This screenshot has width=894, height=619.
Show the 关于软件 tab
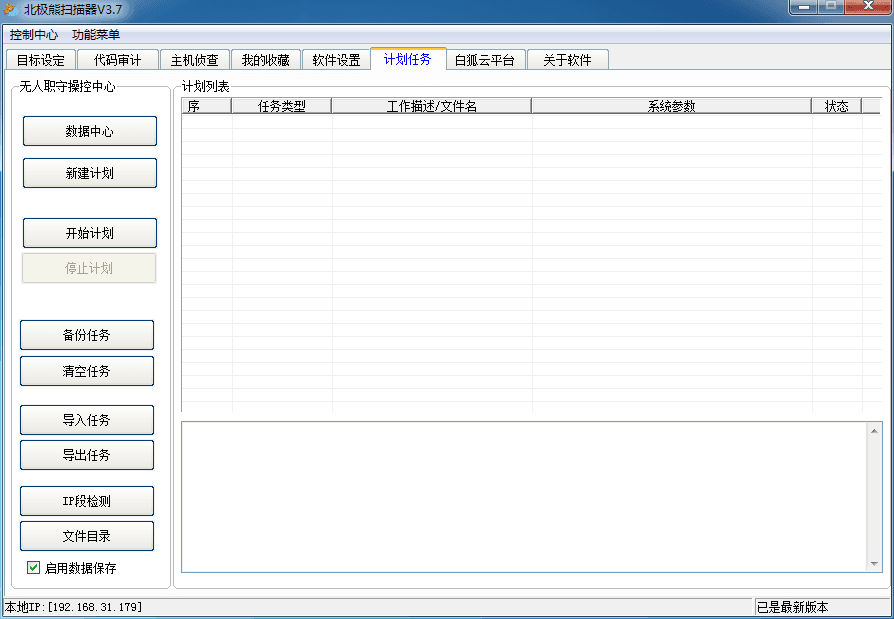(x=567, y=60)
